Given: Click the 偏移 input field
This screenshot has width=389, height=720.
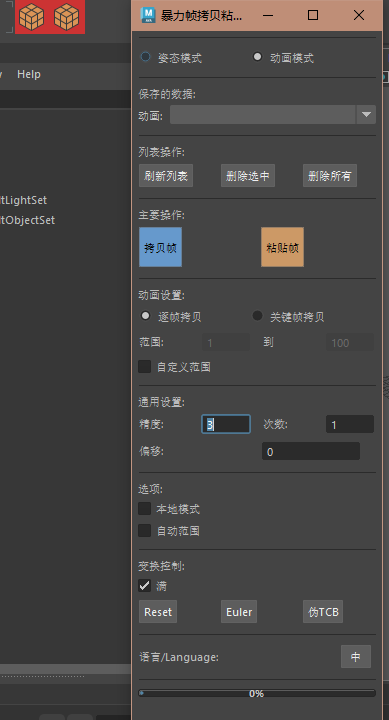Looking at the screenshot, I should (x=311, y=451).
